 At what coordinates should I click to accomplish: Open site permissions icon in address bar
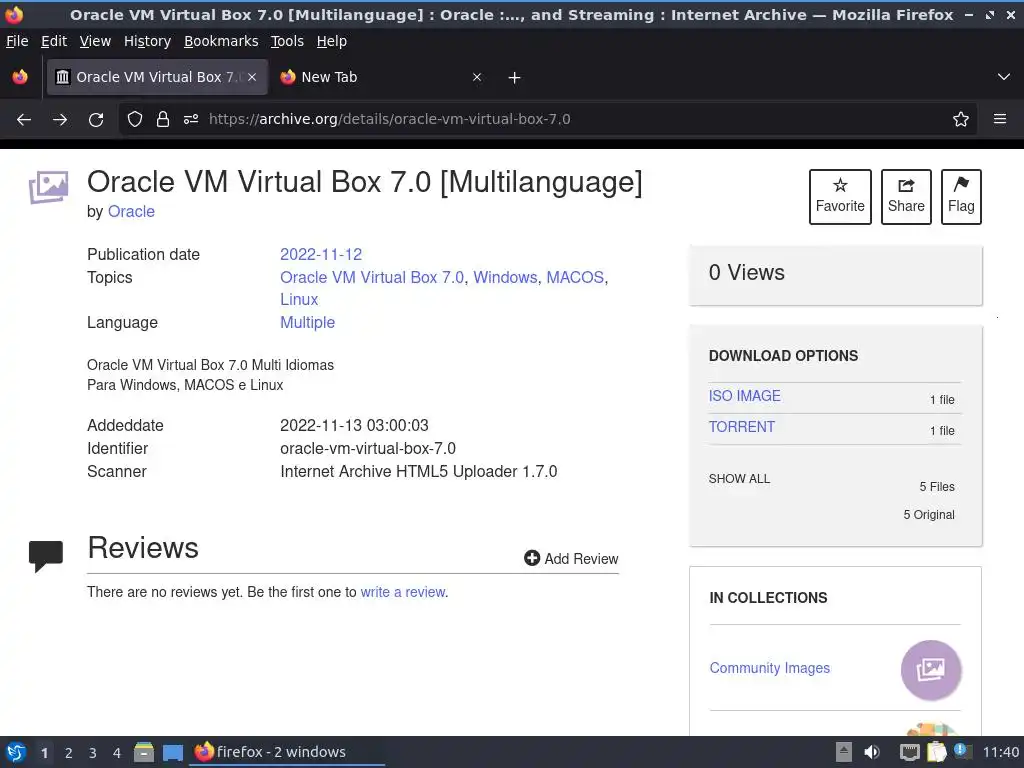coord(191,120)
